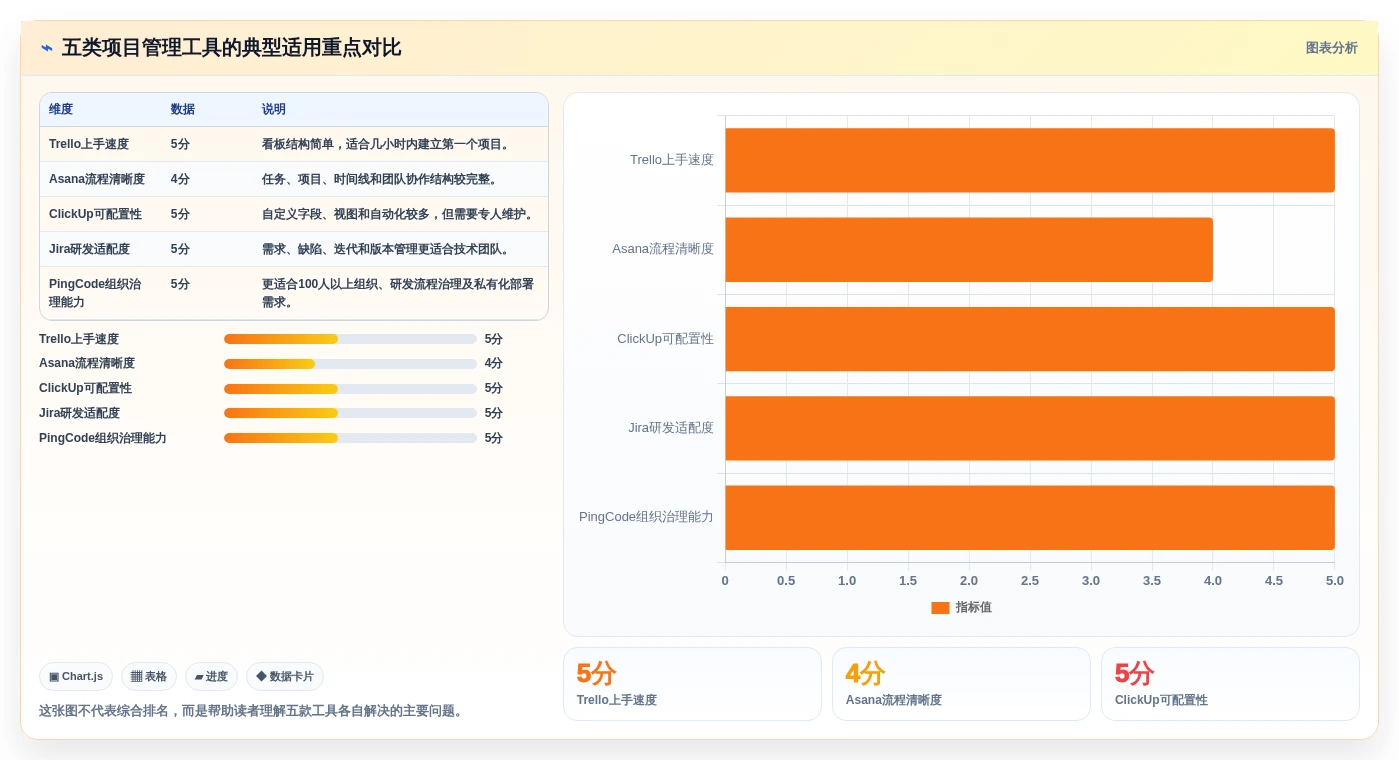
Task: Select the Trello上手速度 table row name
Action: [89, 144]
